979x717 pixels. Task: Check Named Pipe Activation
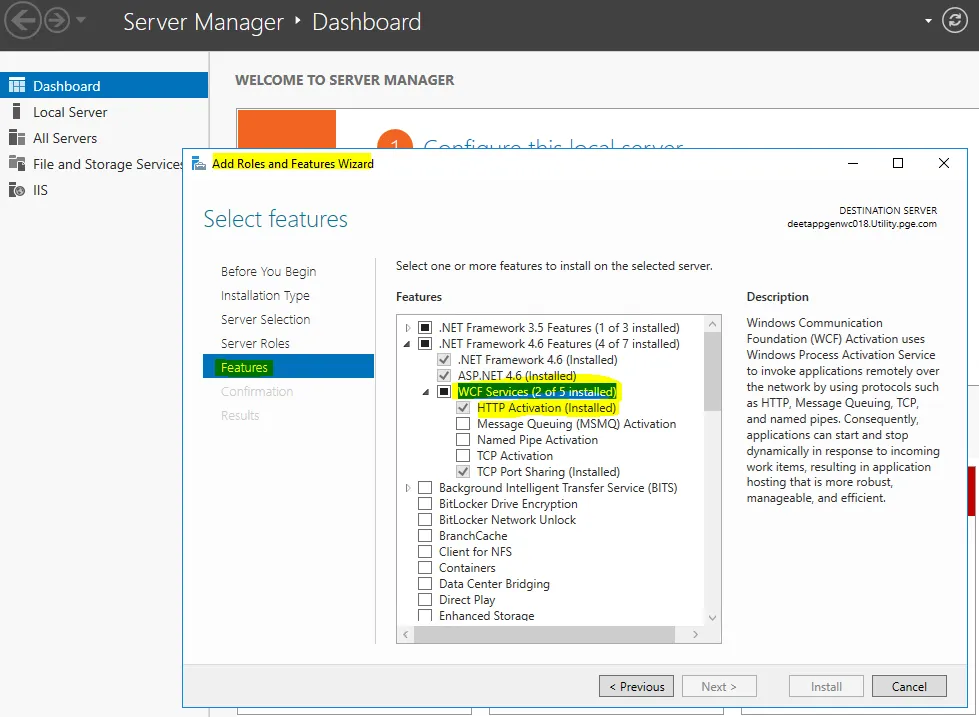463,440
